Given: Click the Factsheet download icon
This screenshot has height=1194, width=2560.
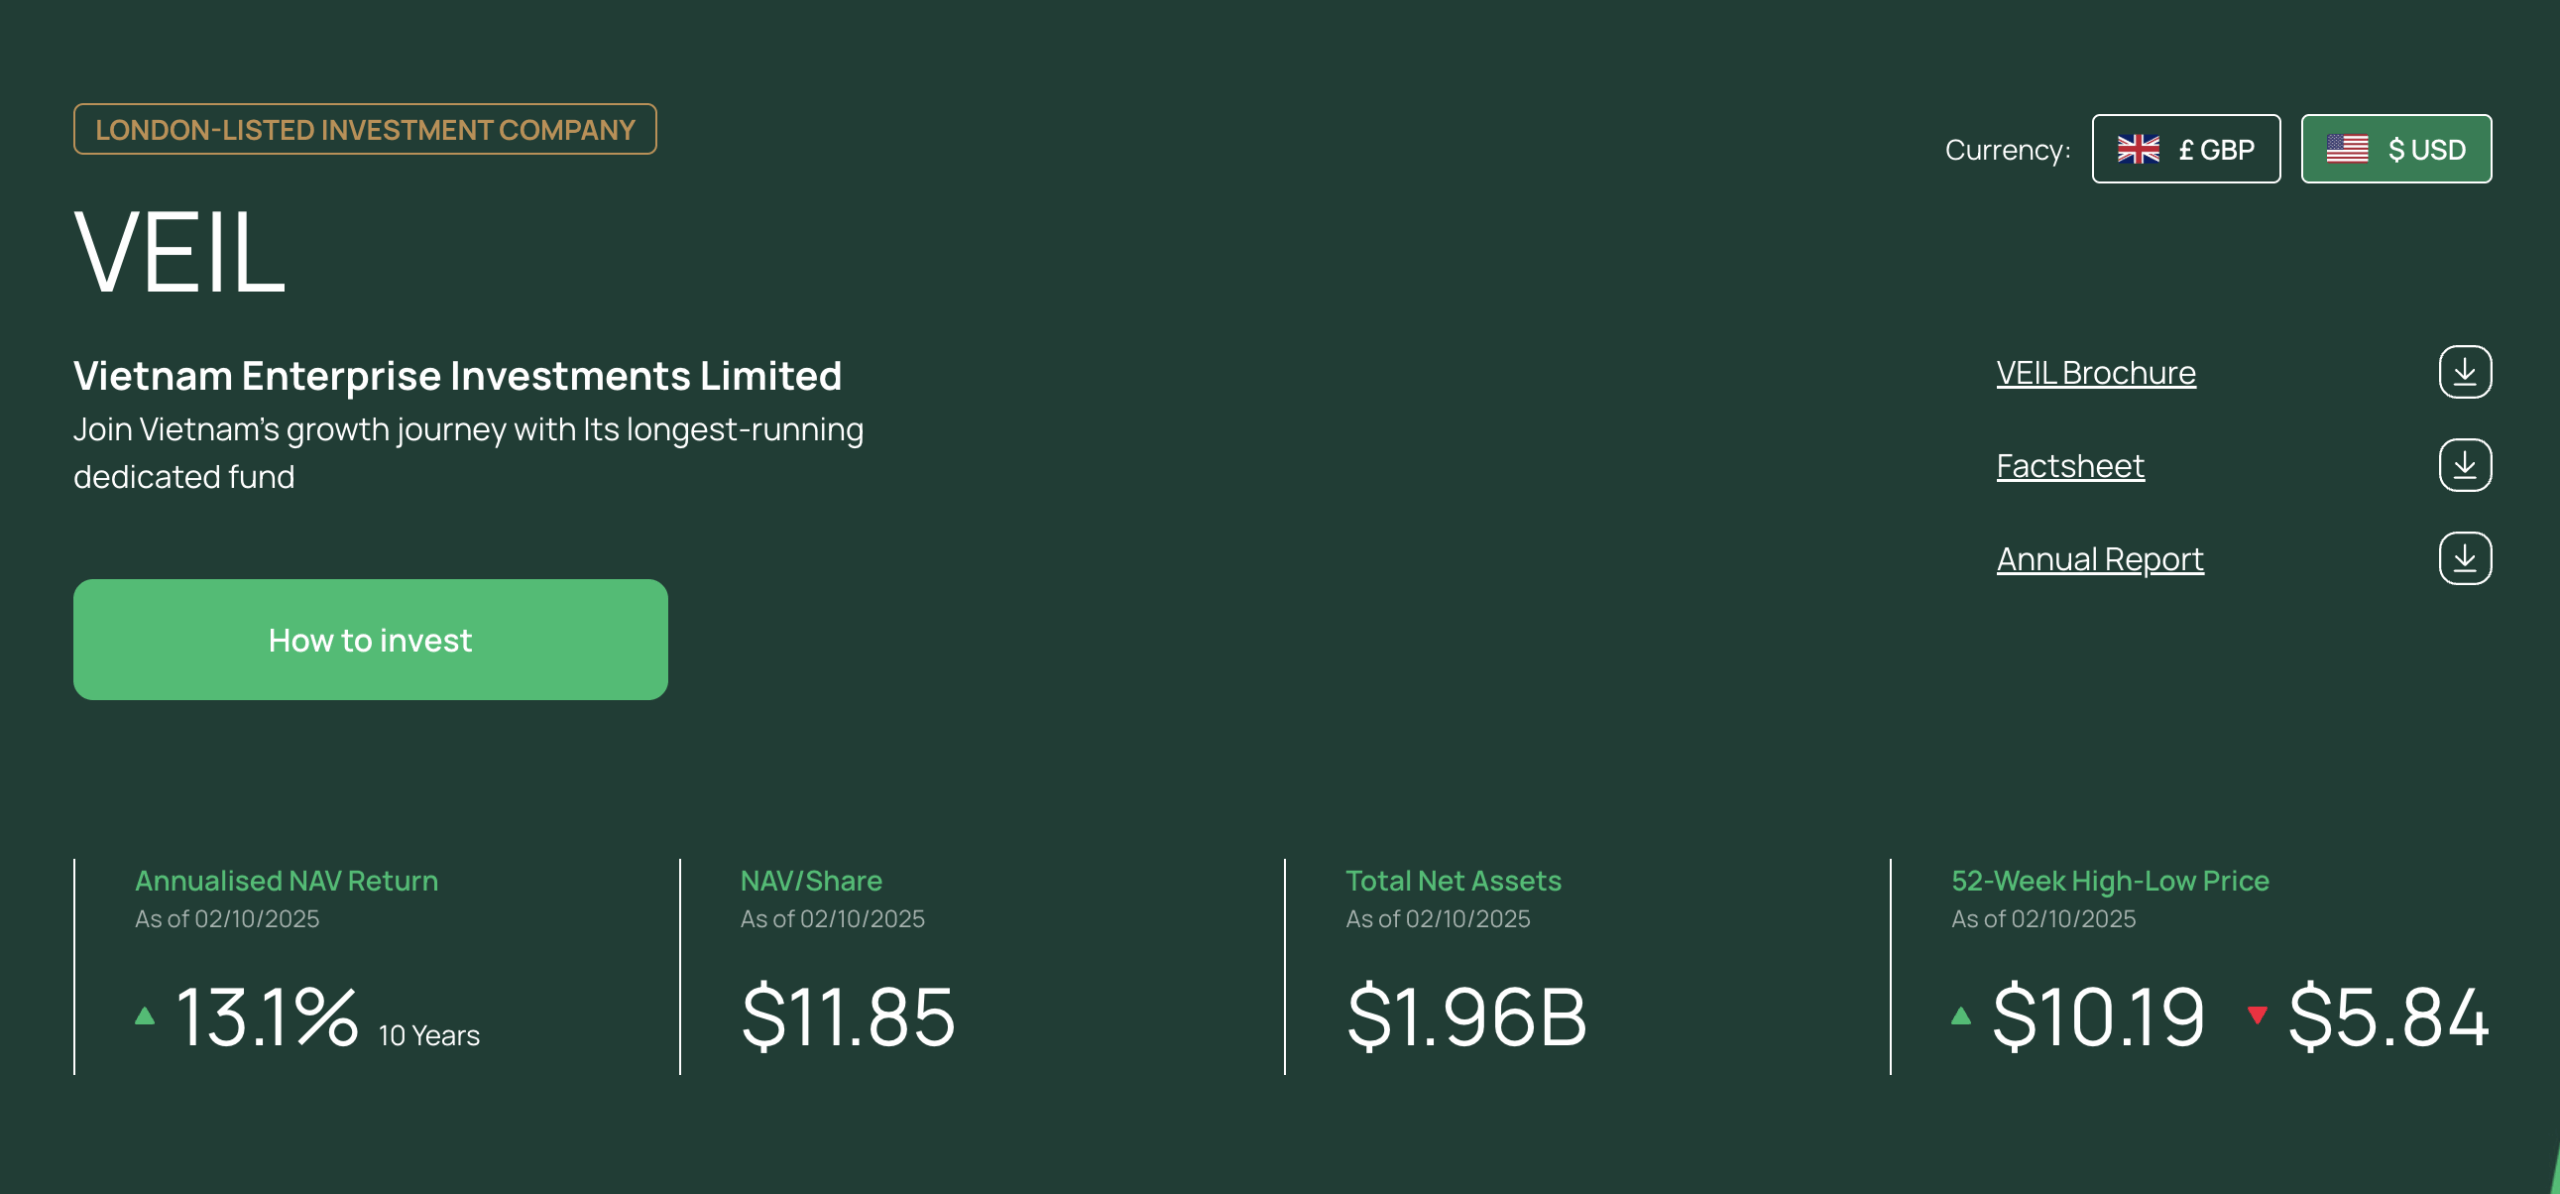Looking at the screenshot, I should tap(2464, 465).
